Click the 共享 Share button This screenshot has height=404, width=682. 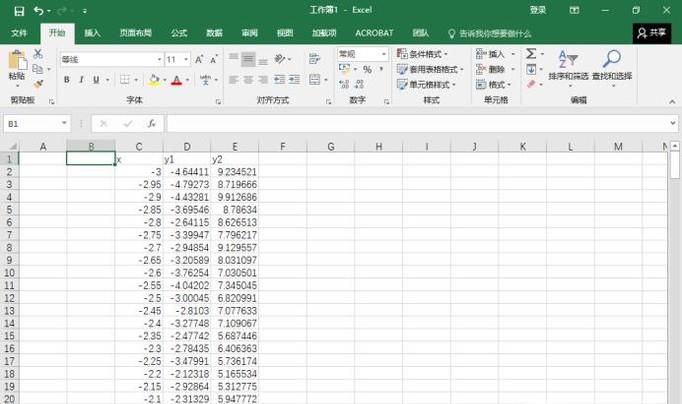point(652,33)
